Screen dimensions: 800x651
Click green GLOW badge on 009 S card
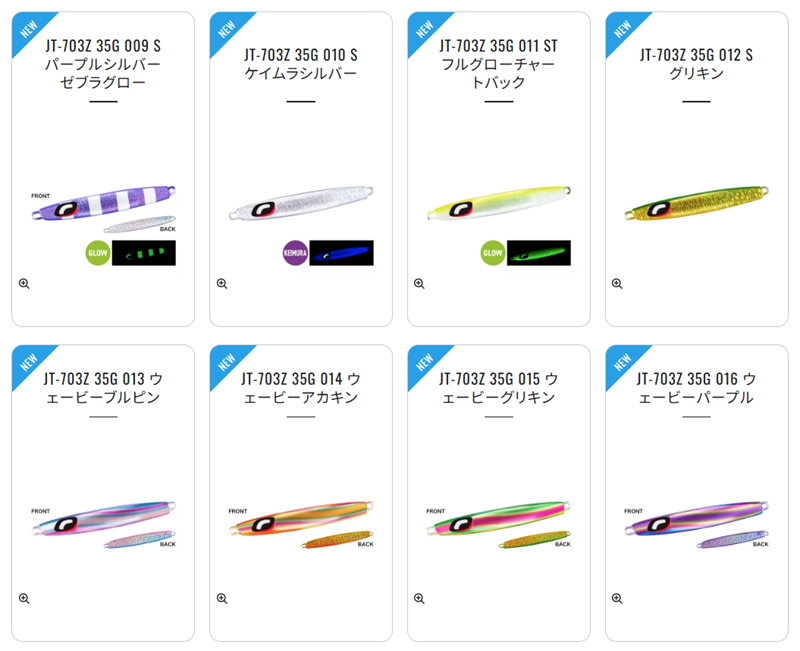pos(97,253)
